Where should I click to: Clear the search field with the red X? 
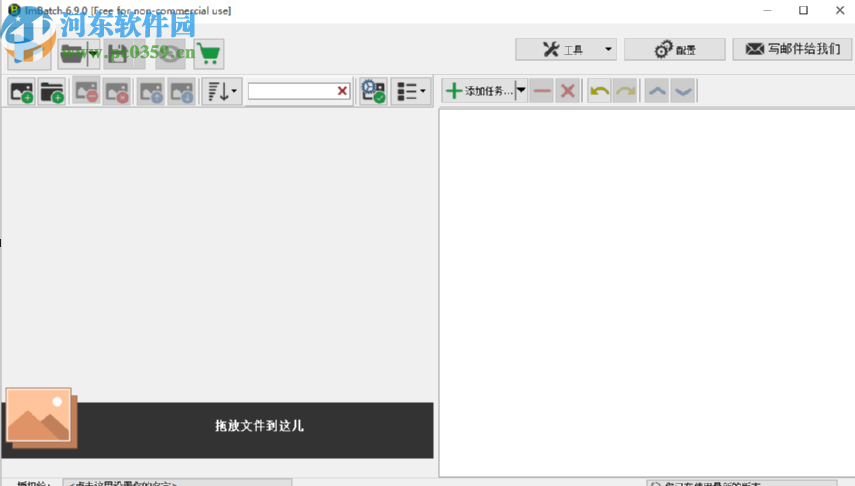pyautogui.click(x=342, y=91)
